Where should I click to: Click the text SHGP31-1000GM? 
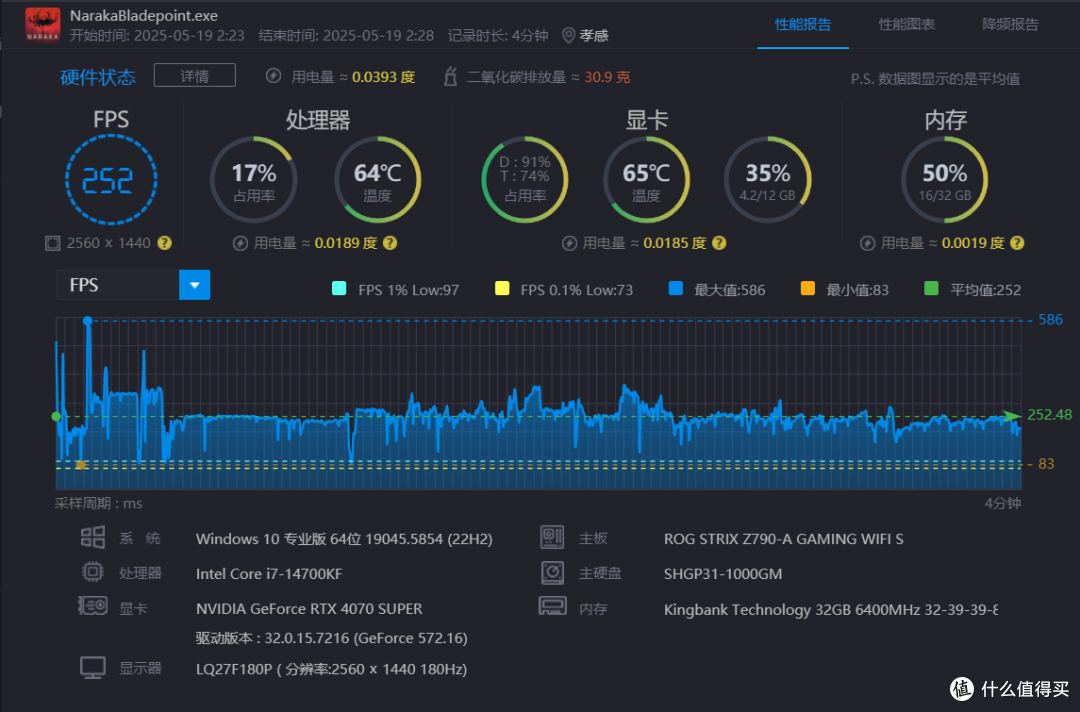click(723, 574)
